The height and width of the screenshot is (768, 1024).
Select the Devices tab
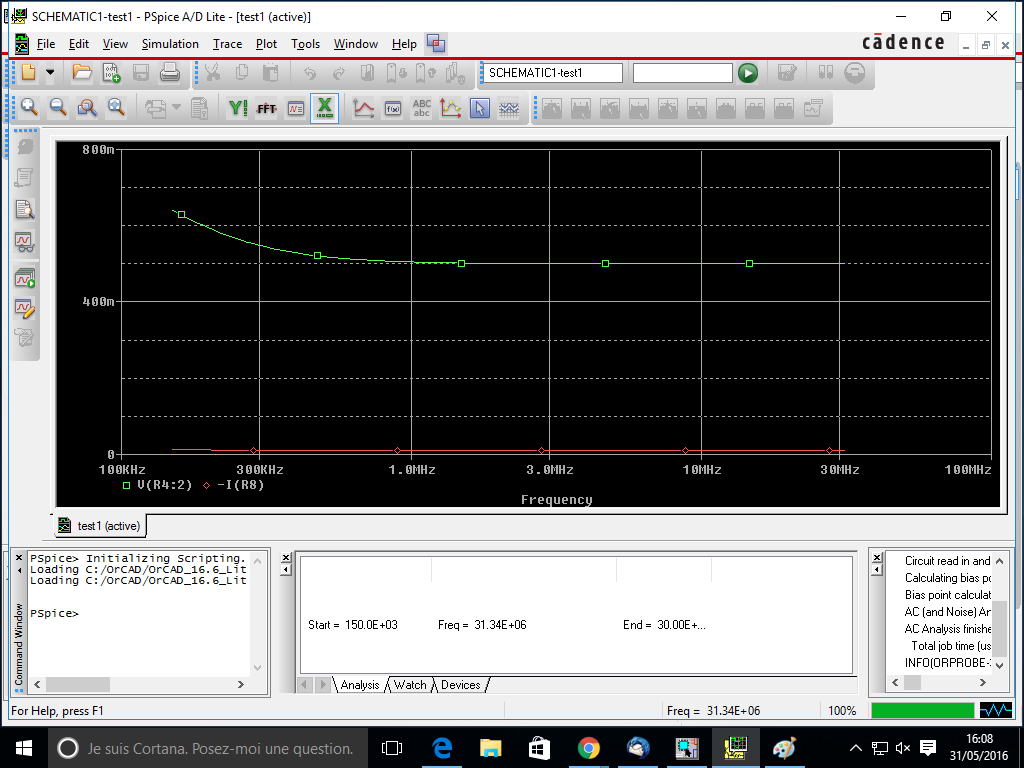[460, 685]
